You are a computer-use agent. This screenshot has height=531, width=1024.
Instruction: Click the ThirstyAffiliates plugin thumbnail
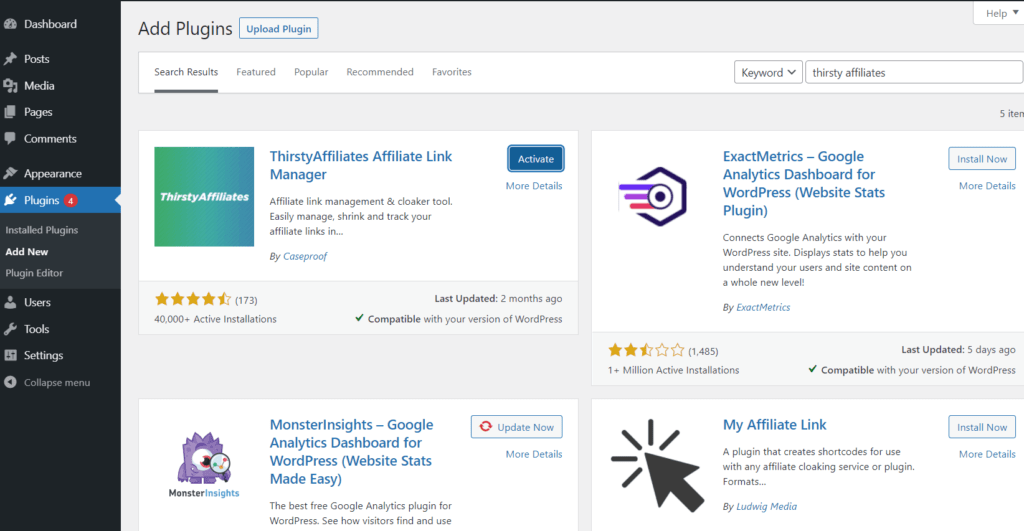(x=204, y=197)
